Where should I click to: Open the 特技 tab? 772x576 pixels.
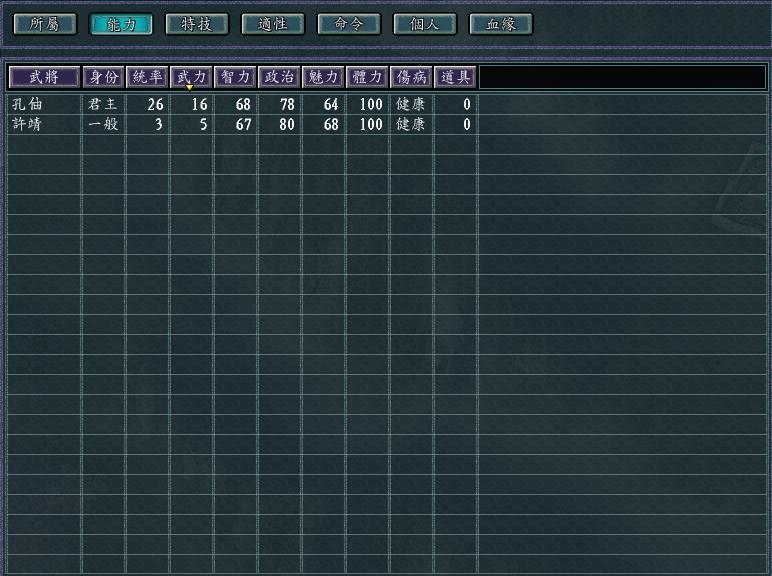click(x=197, y=24)
